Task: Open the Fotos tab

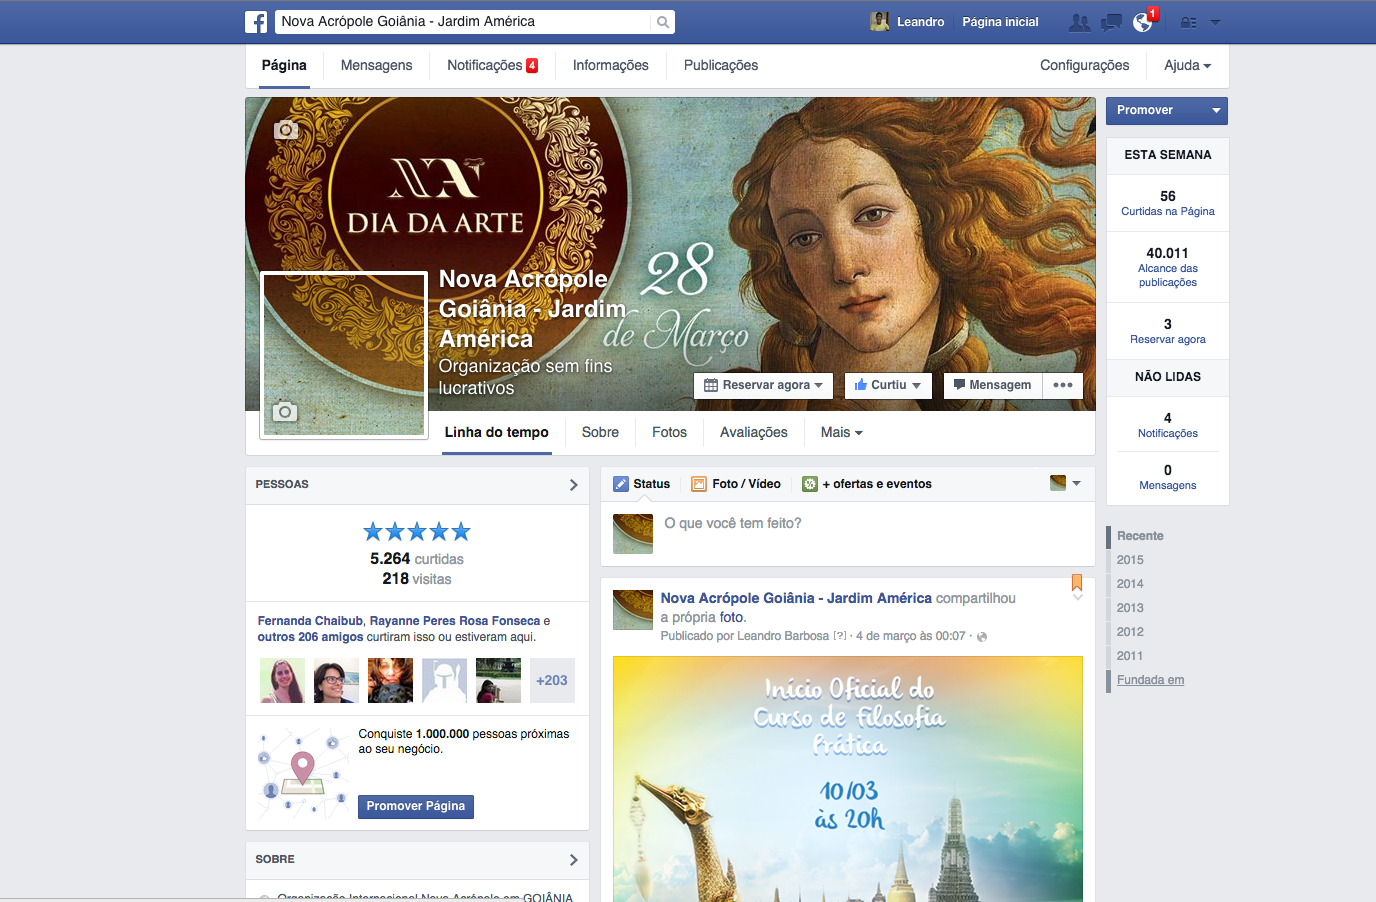Action: (669, 432)
